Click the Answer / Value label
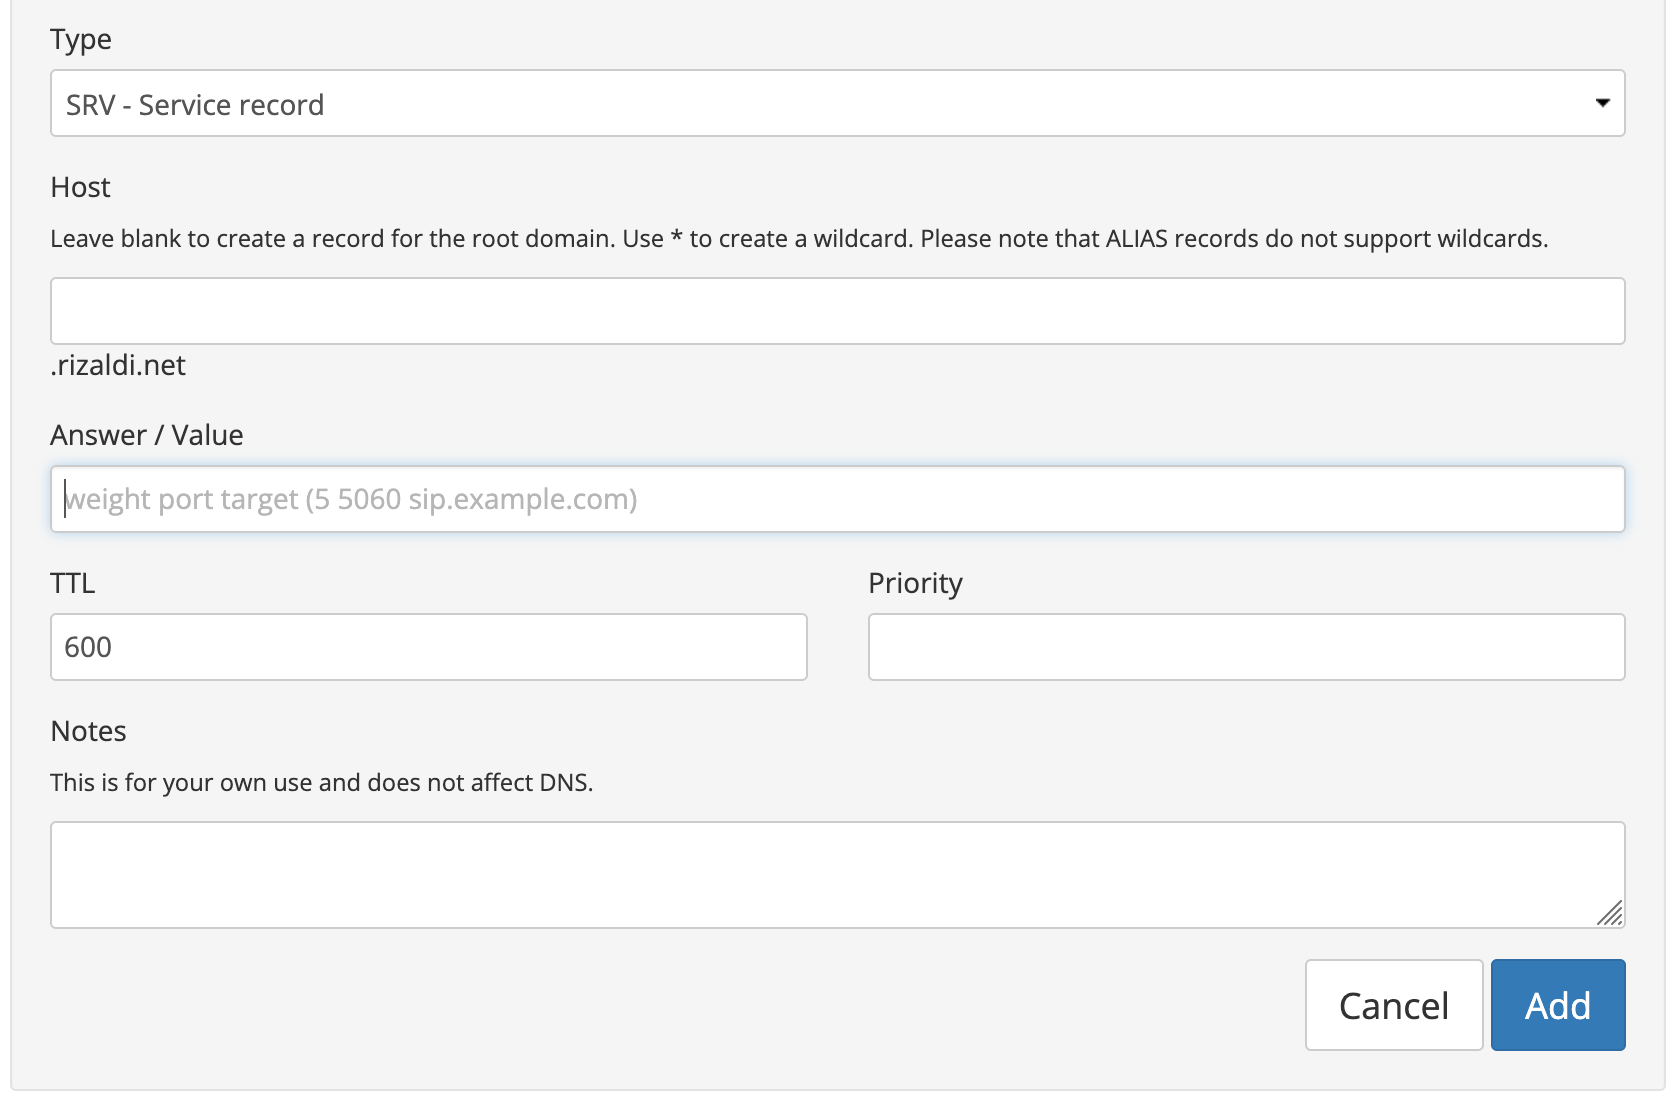1676x1100 pixels. tap(147, 434)
